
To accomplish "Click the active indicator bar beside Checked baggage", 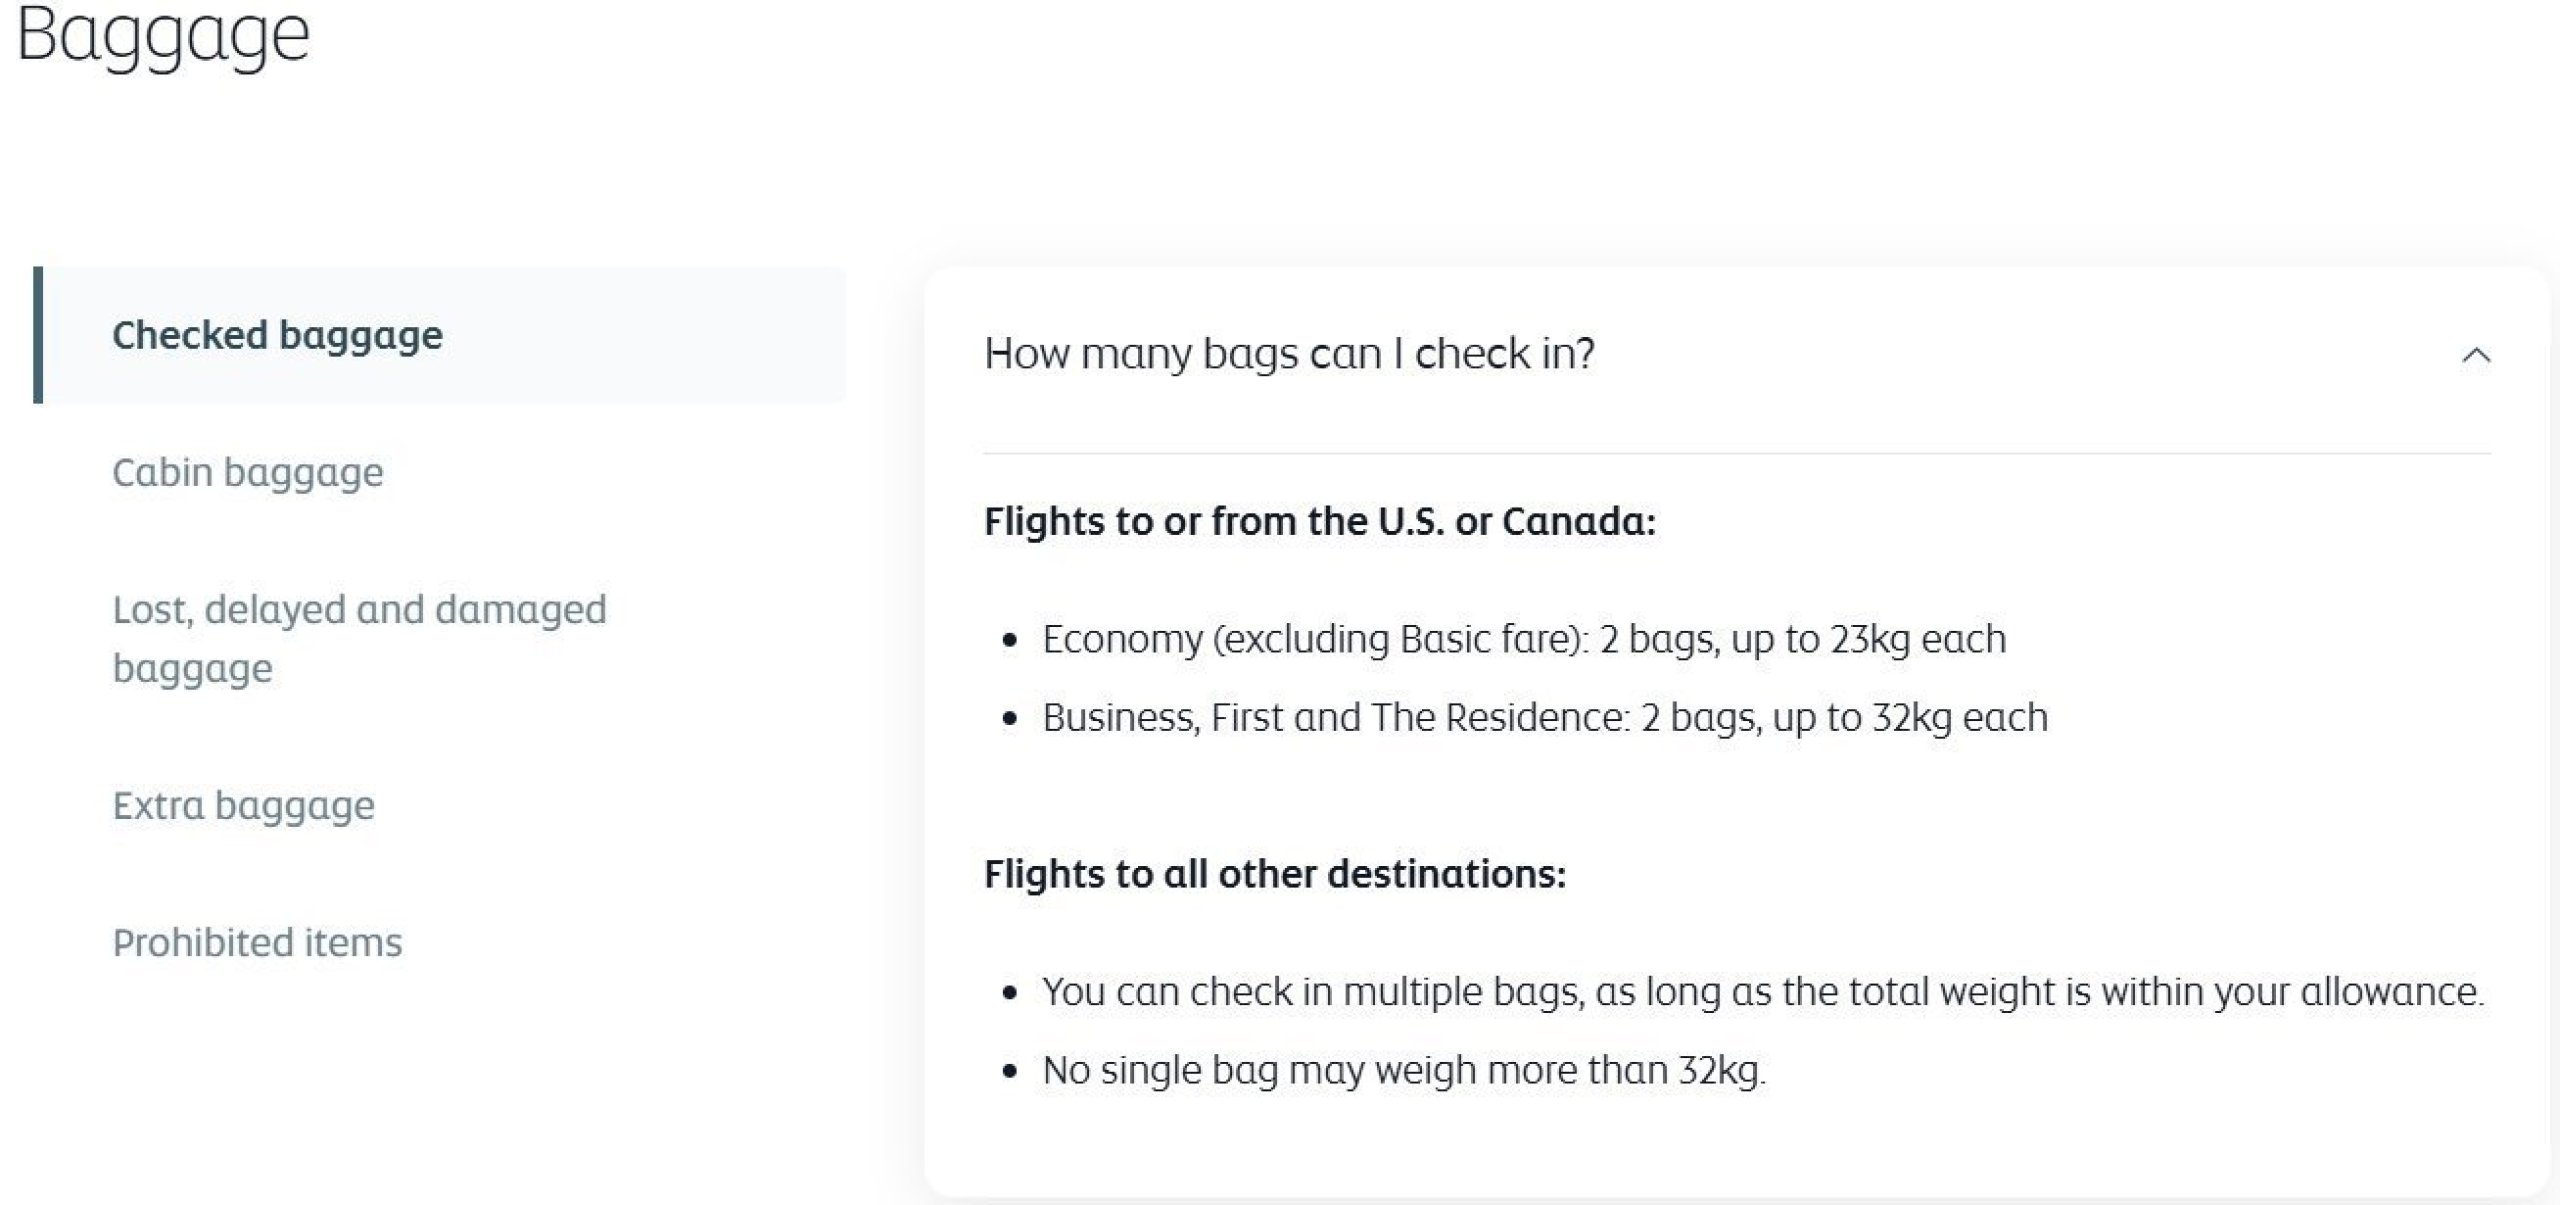I will (38, 335).
